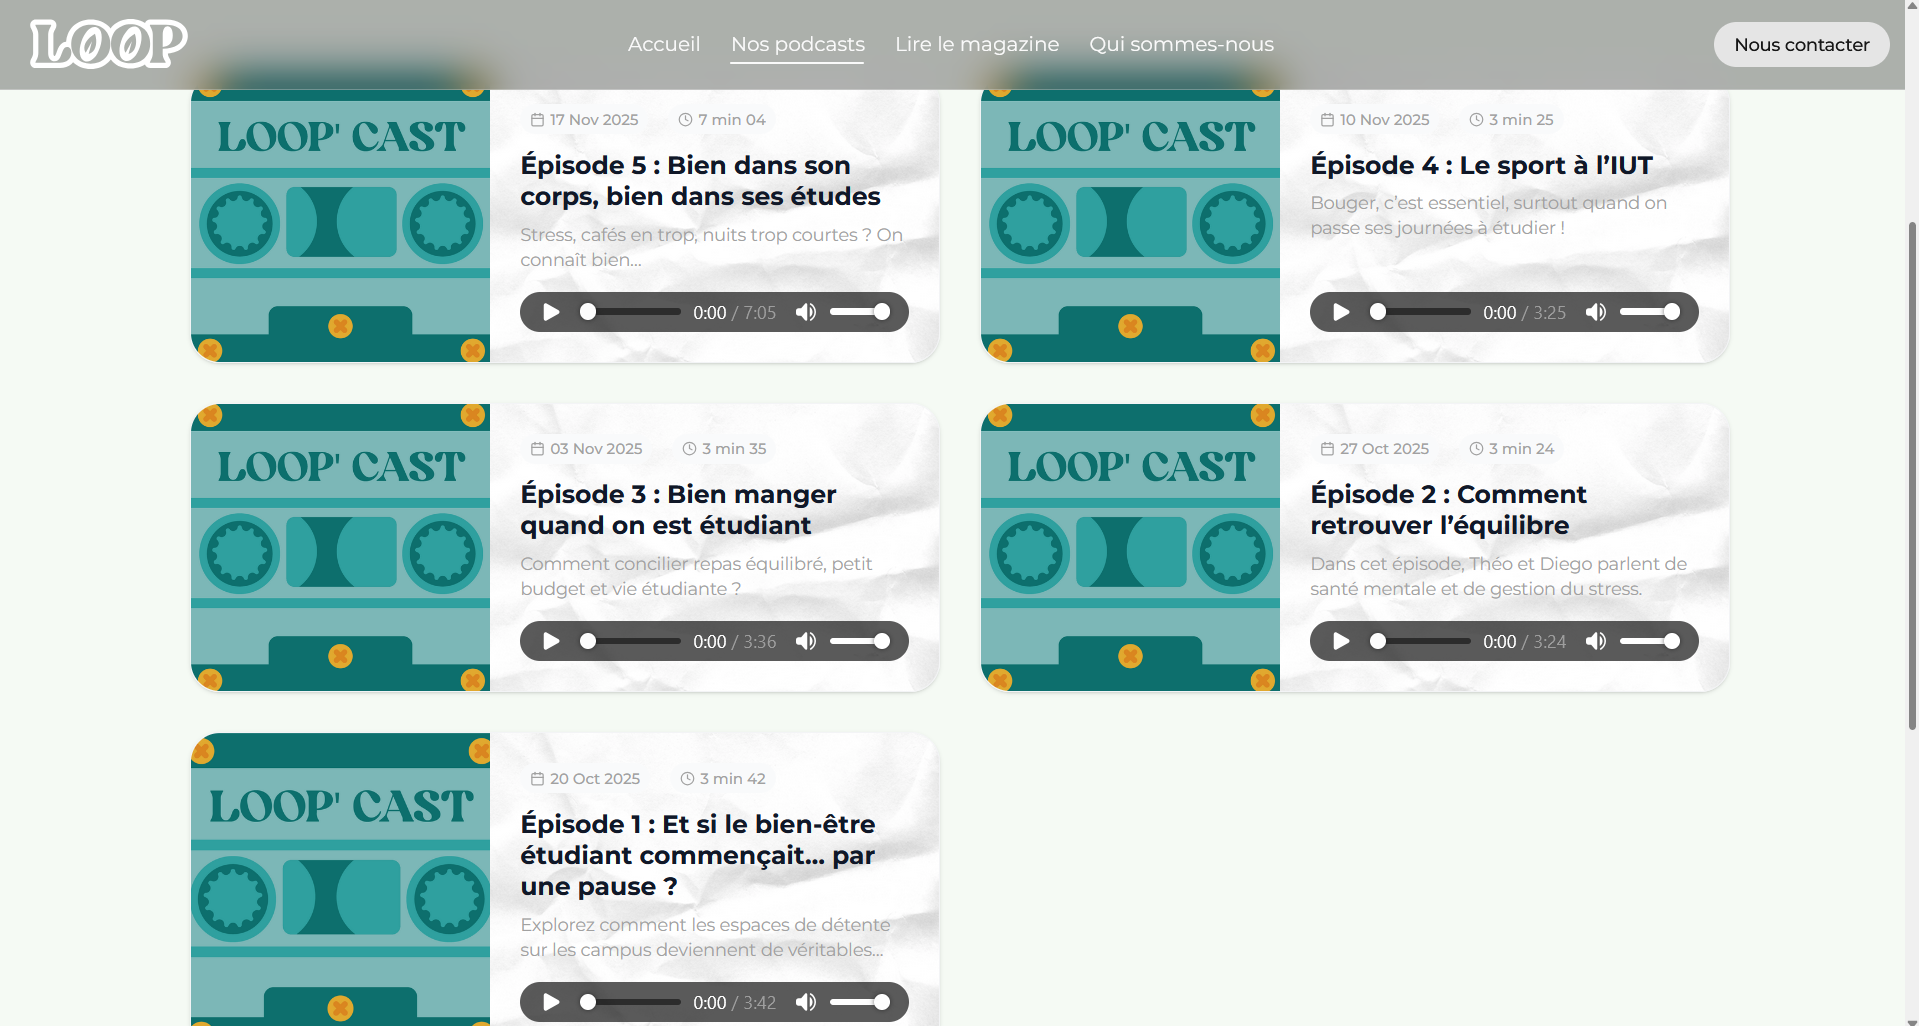The width and height of the screenshot is (1919, 1026).
Task: Click the LOOP logo
Action: tap(108, 44)
